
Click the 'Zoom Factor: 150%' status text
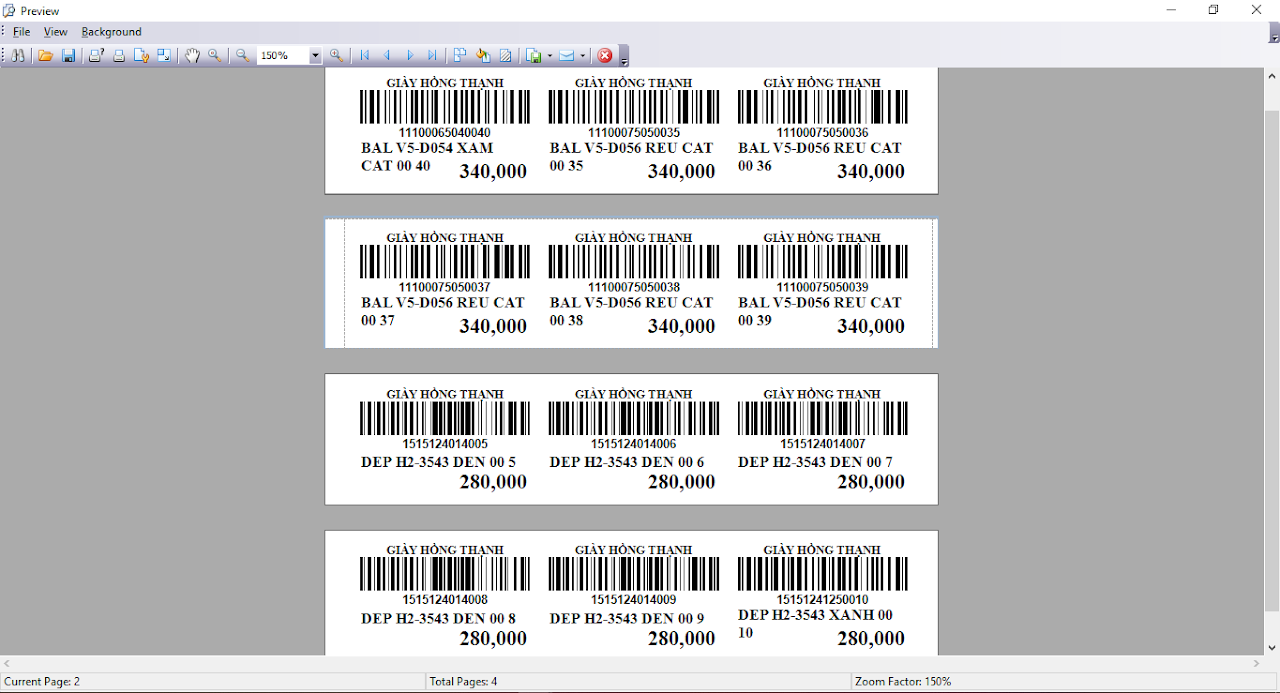(903, 682)
